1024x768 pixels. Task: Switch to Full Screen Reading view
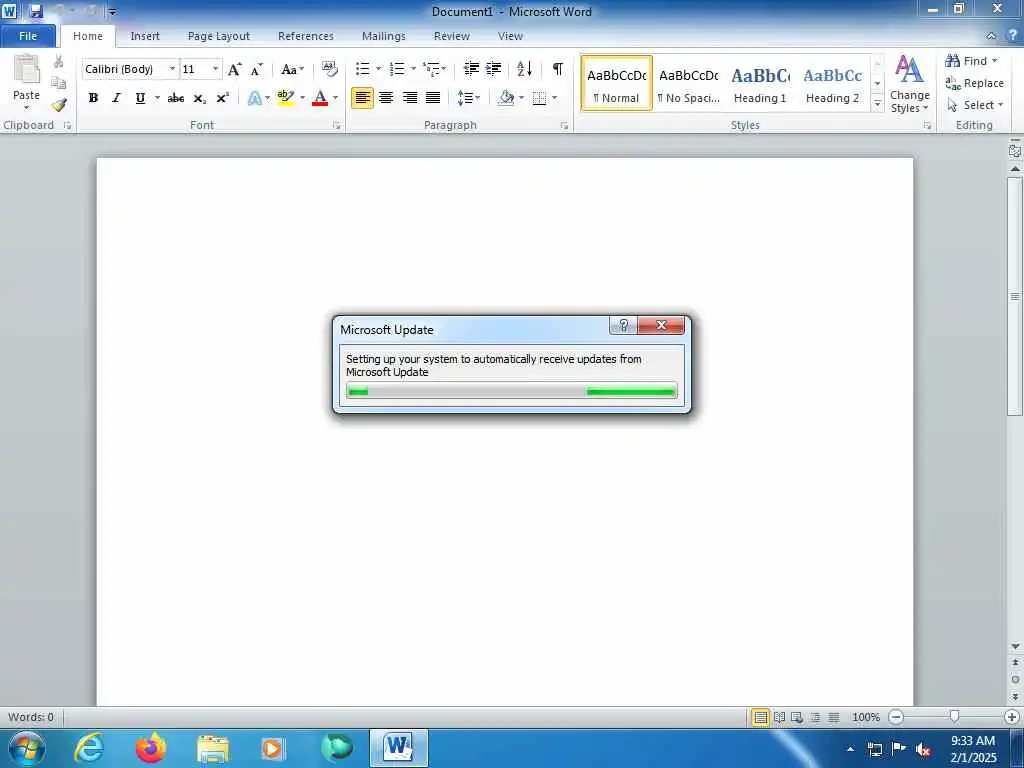tap(779, 717)
